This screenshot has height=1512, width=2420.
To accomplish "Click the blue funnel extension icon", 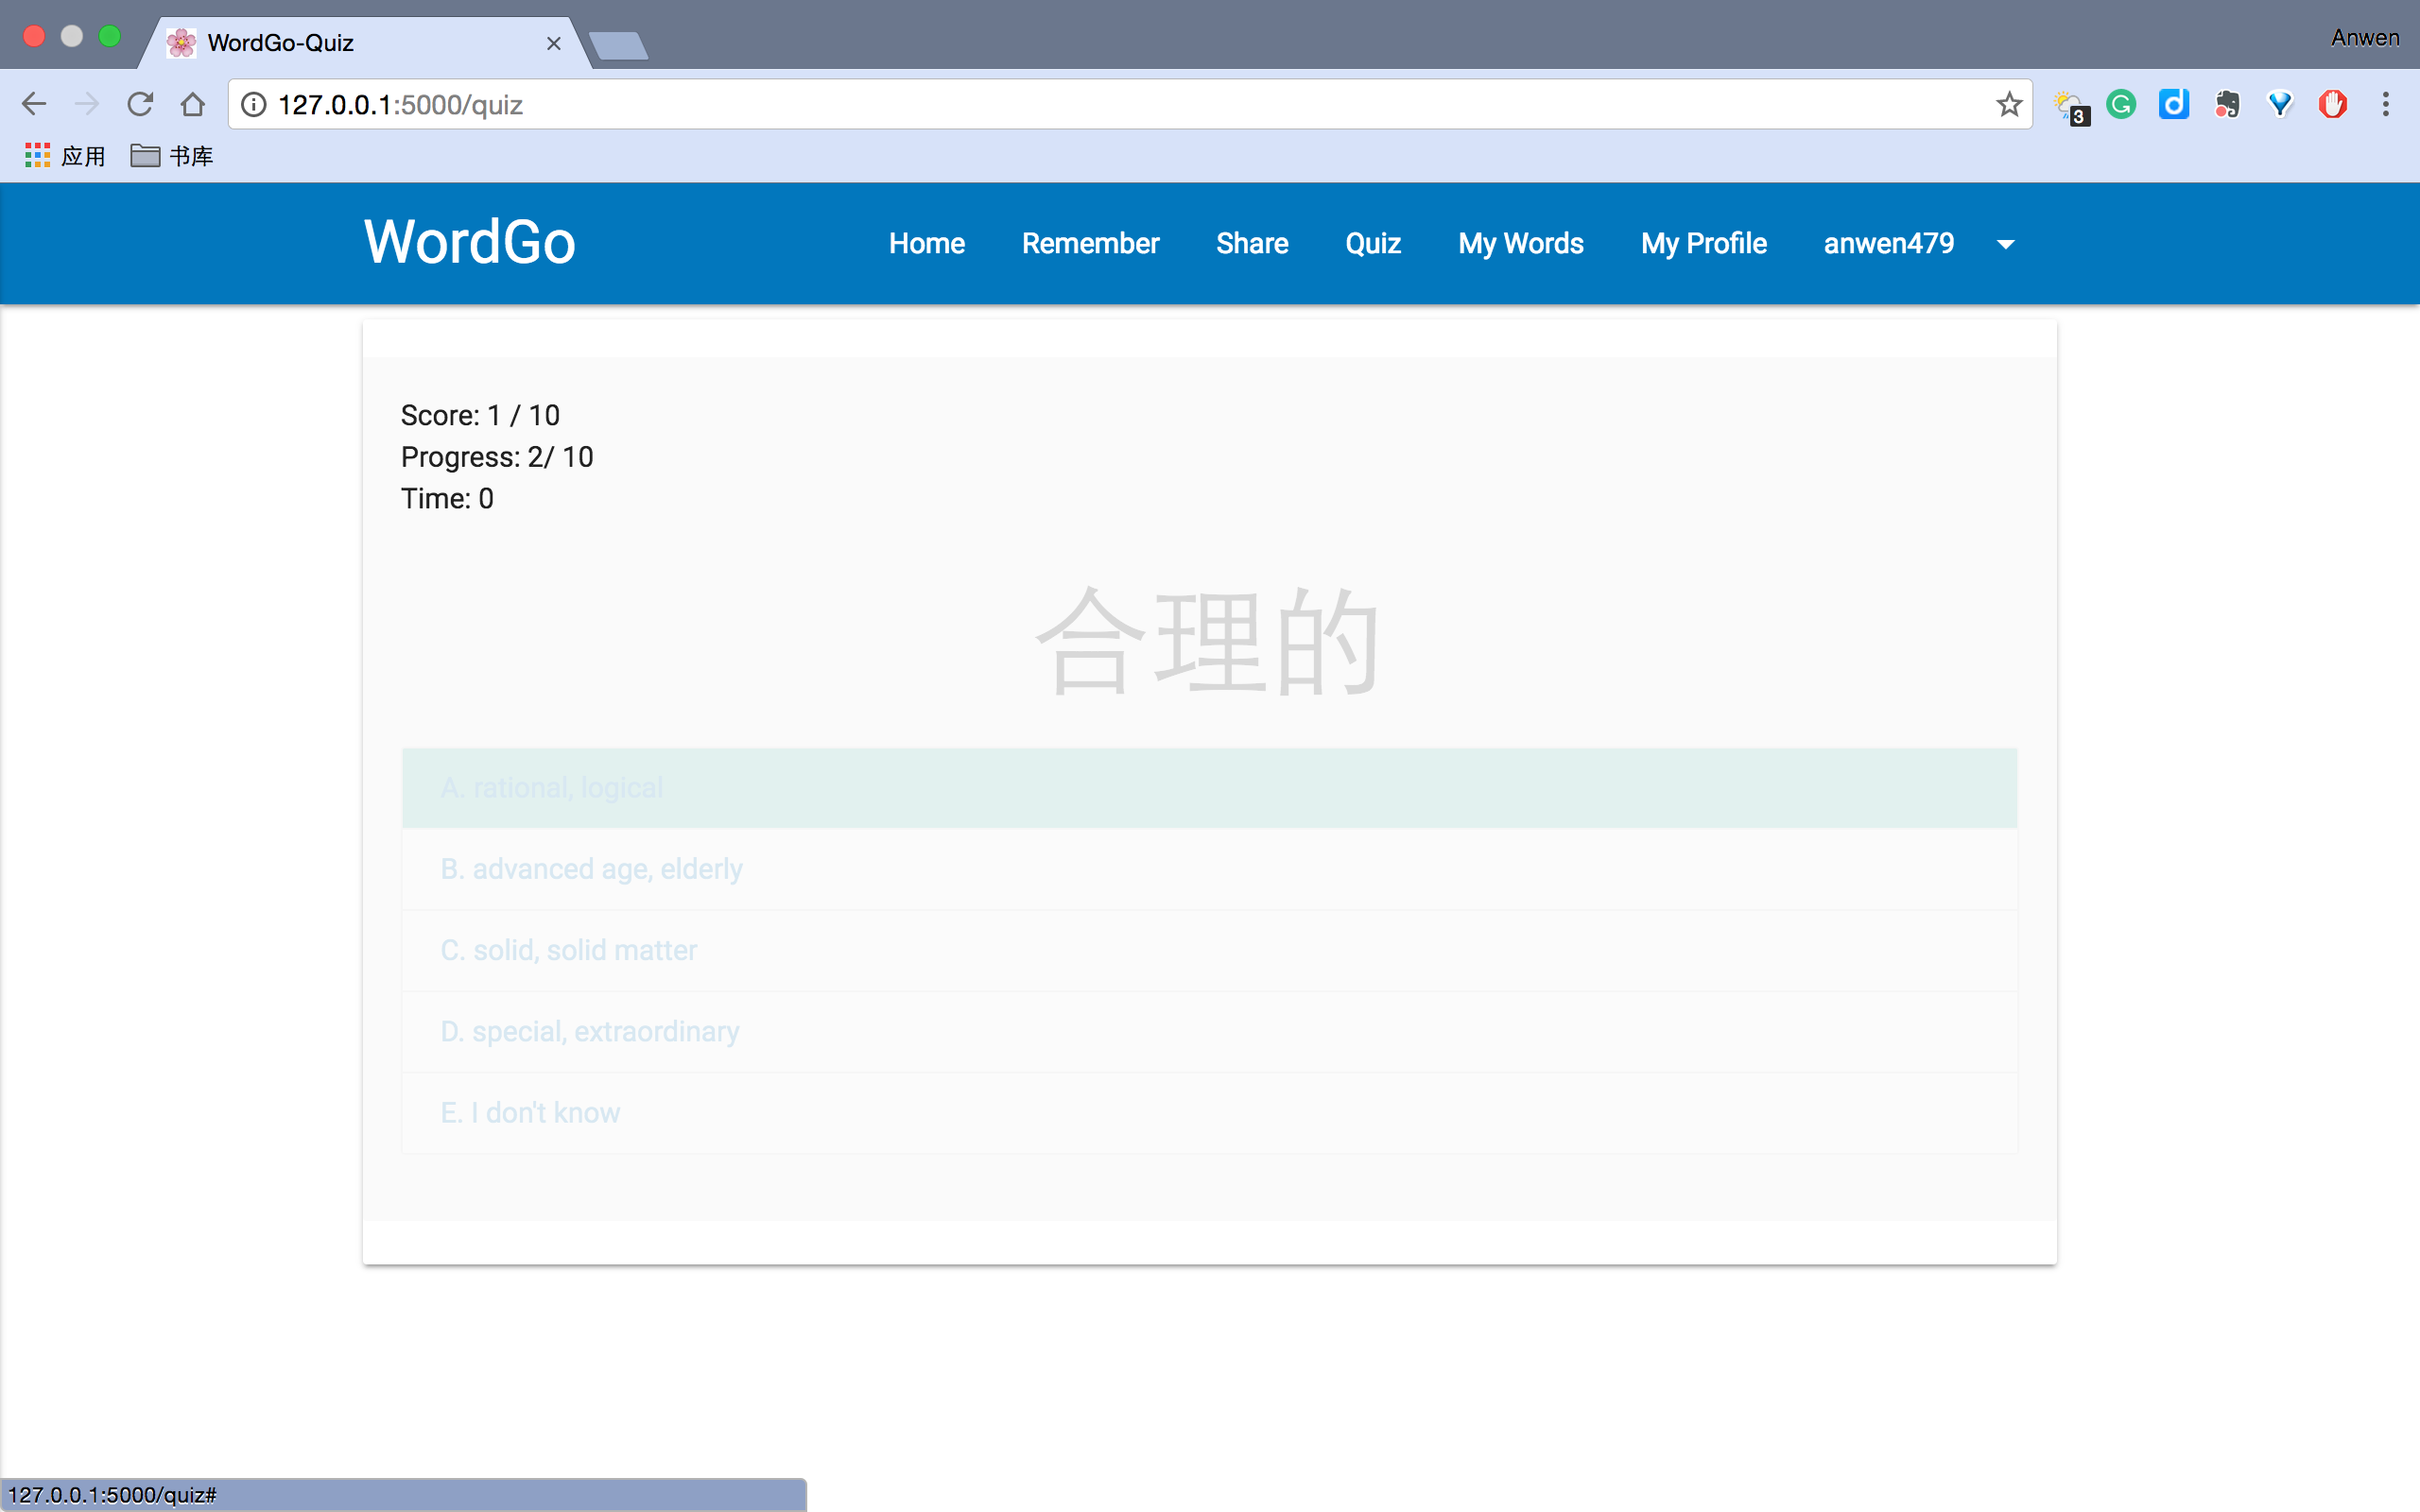I will click(x=2279, y=105).
